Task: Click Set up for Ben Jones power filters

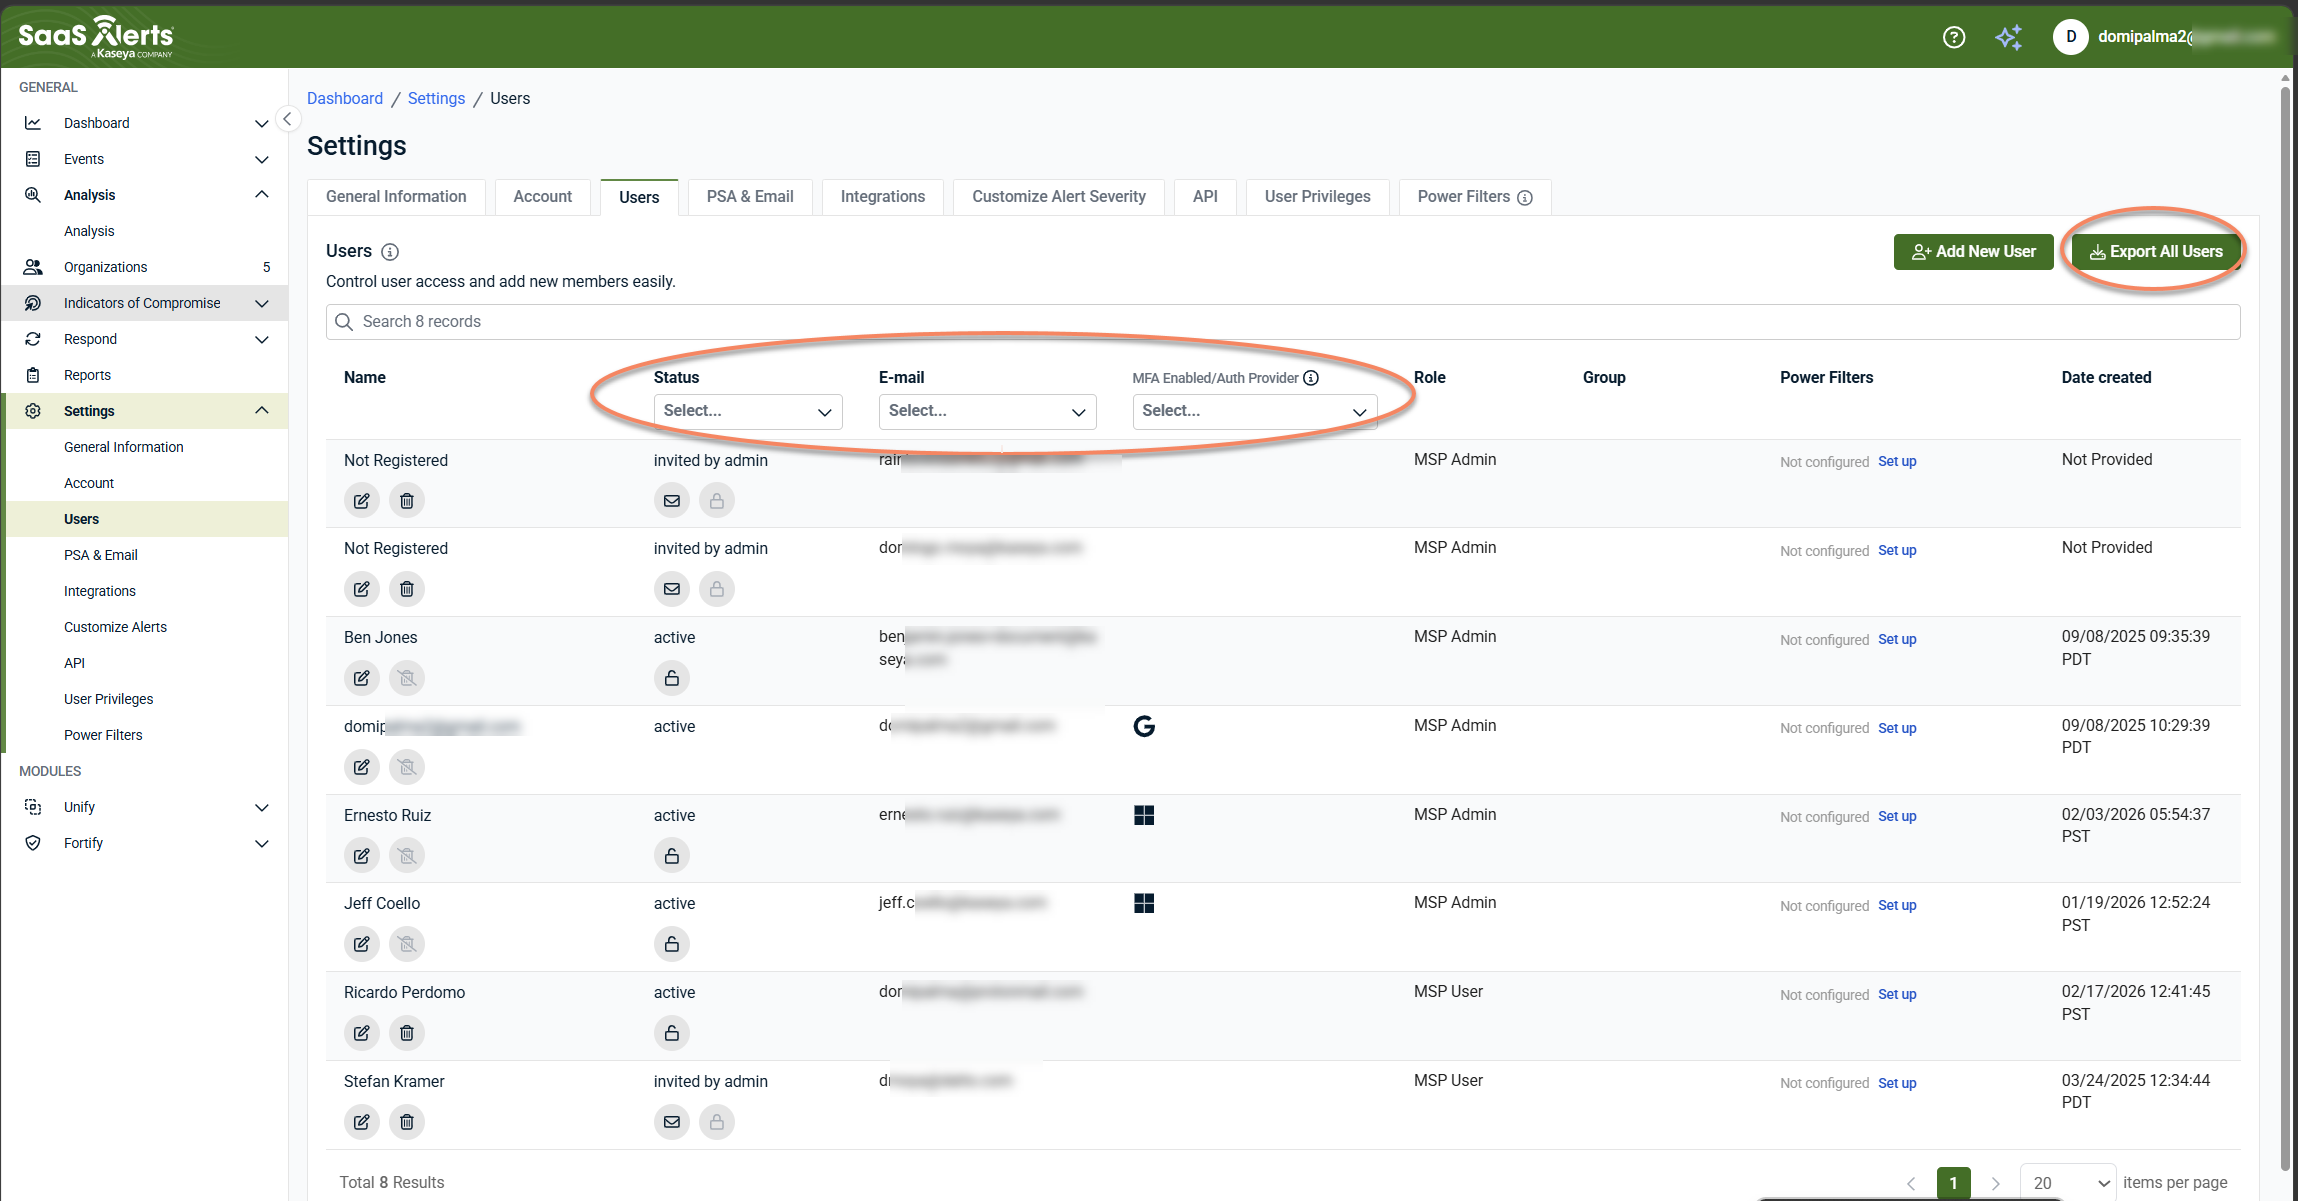Action: 1897,640
